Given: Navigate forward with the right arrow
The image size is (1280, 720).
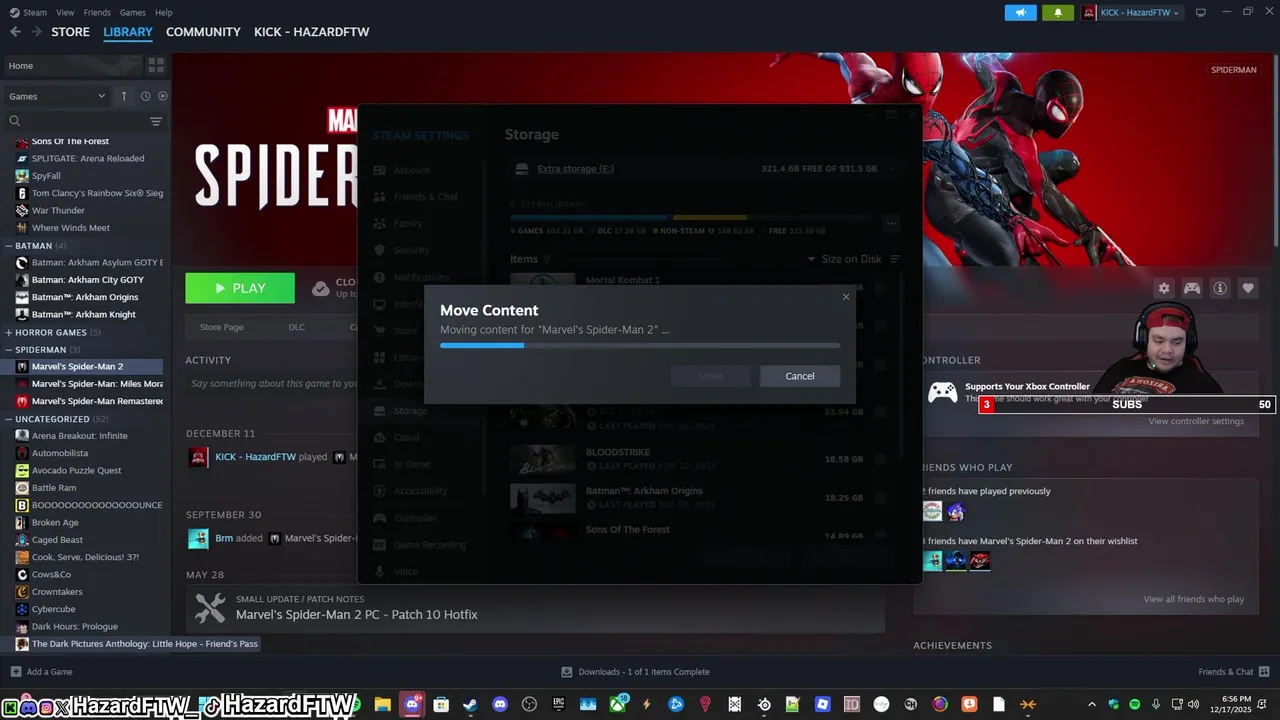Looking at the screenshot, I should pyautogui.click(x=36, y=32).
